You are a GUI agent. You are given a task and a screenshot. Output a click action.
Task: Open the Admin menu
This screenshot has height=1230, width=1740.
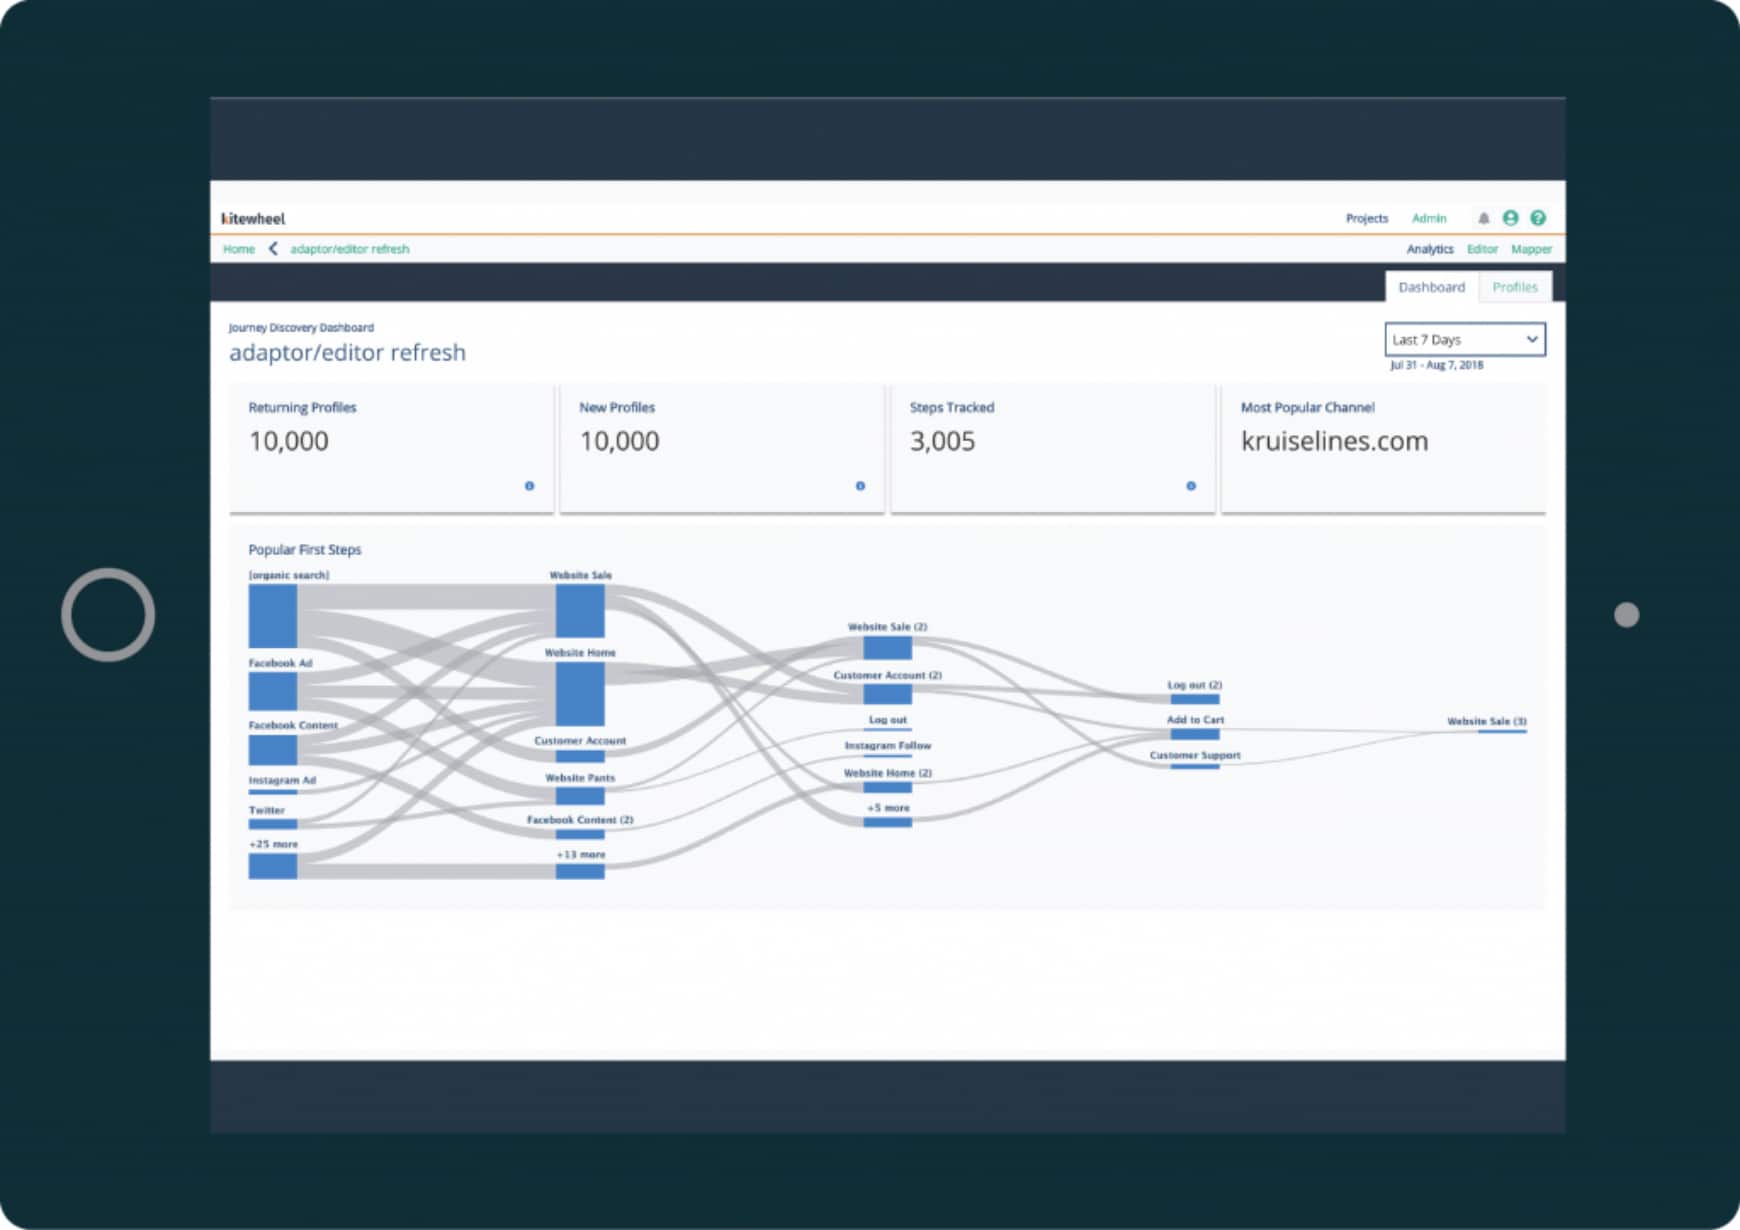[x=1429, y=218]
